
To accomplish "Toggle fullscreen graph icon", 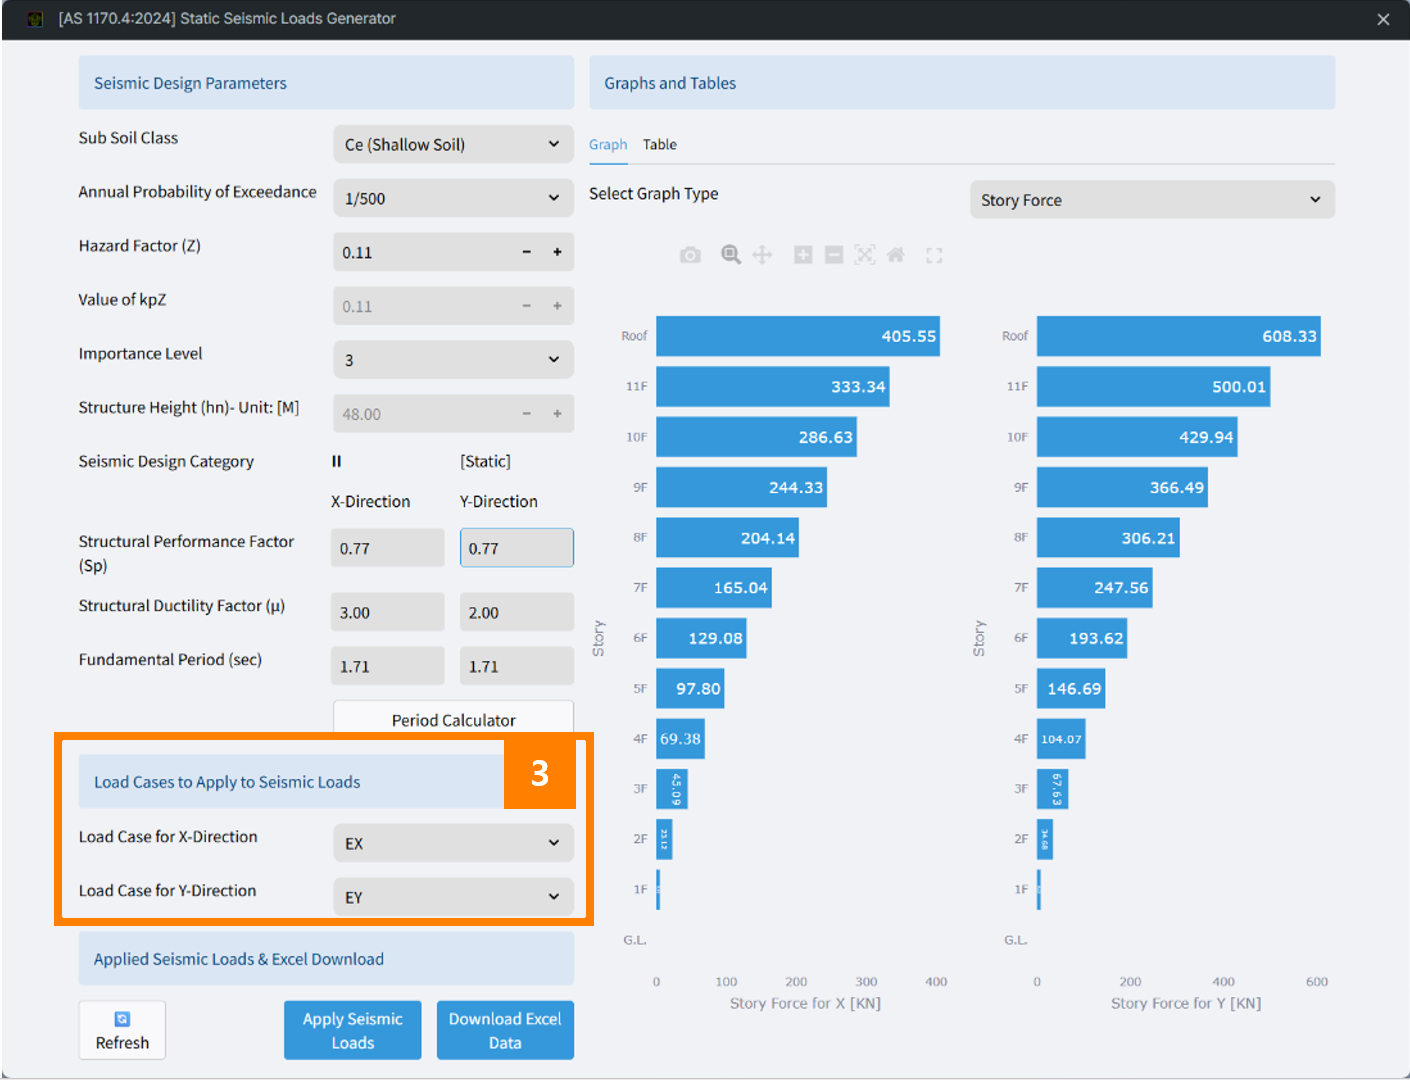I will tap(934, 256).
